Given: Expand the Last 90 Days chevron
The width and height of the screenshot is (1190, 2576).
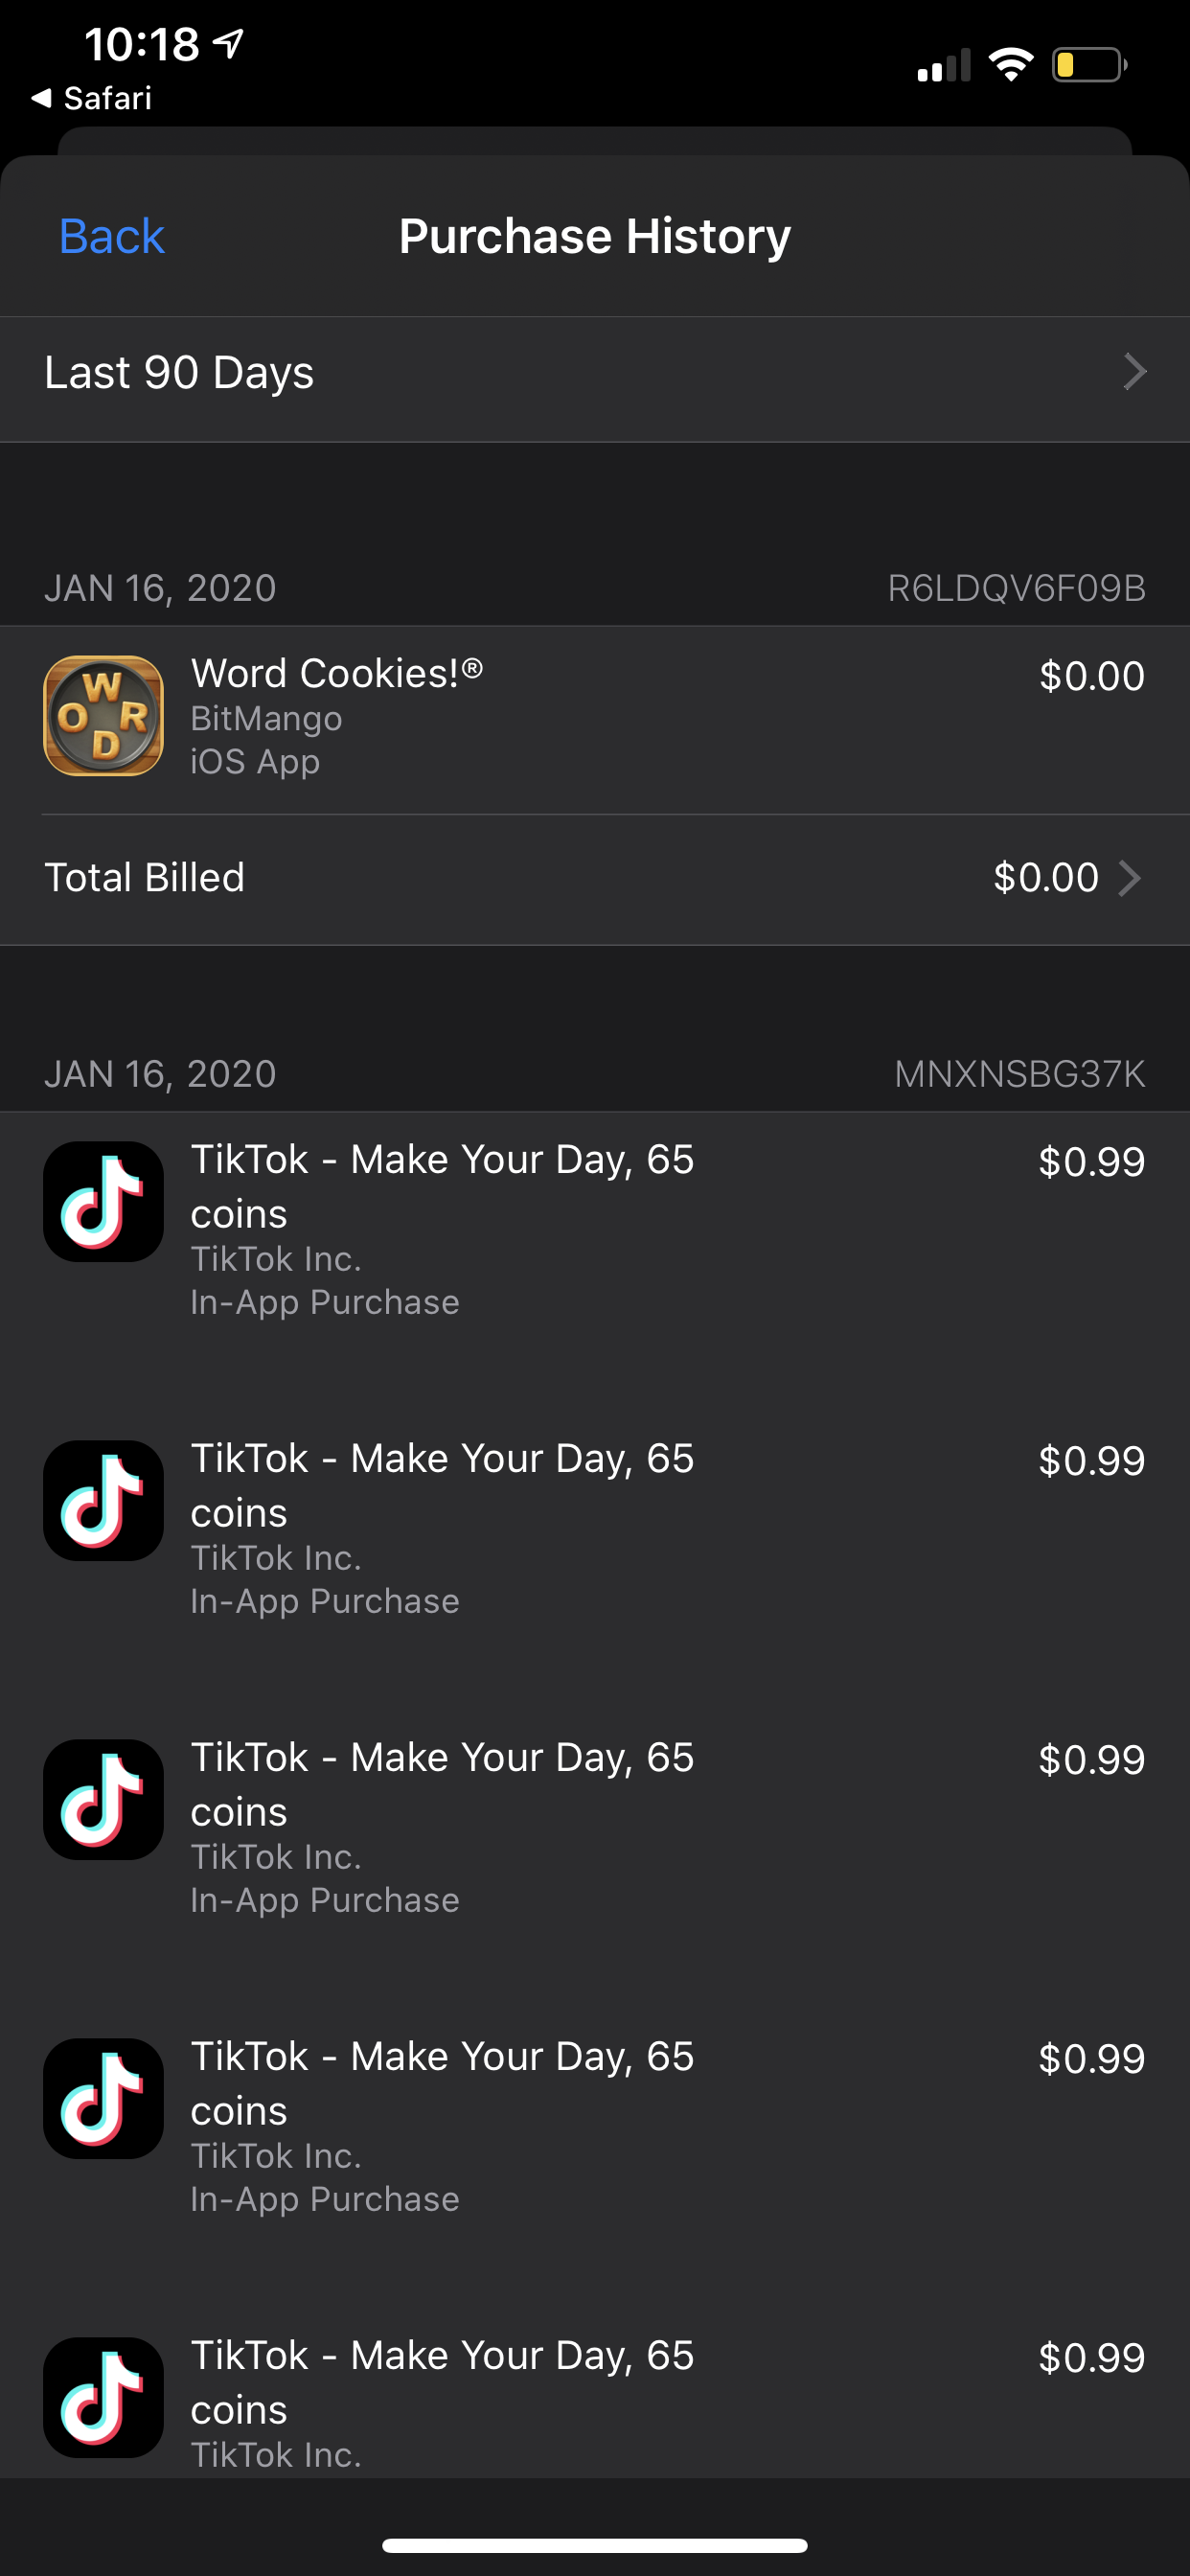Looking at the screenshot, I should pos(1133,372).
